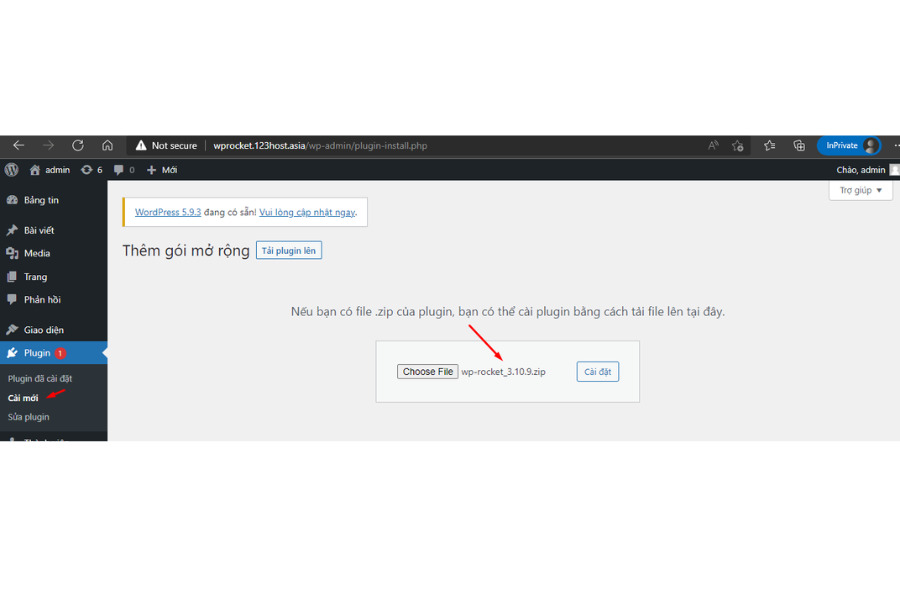Reload the page with refresh icon
The height and width of the screenshot is (600, 900).
pyautogui.click(x=78, y=145)
